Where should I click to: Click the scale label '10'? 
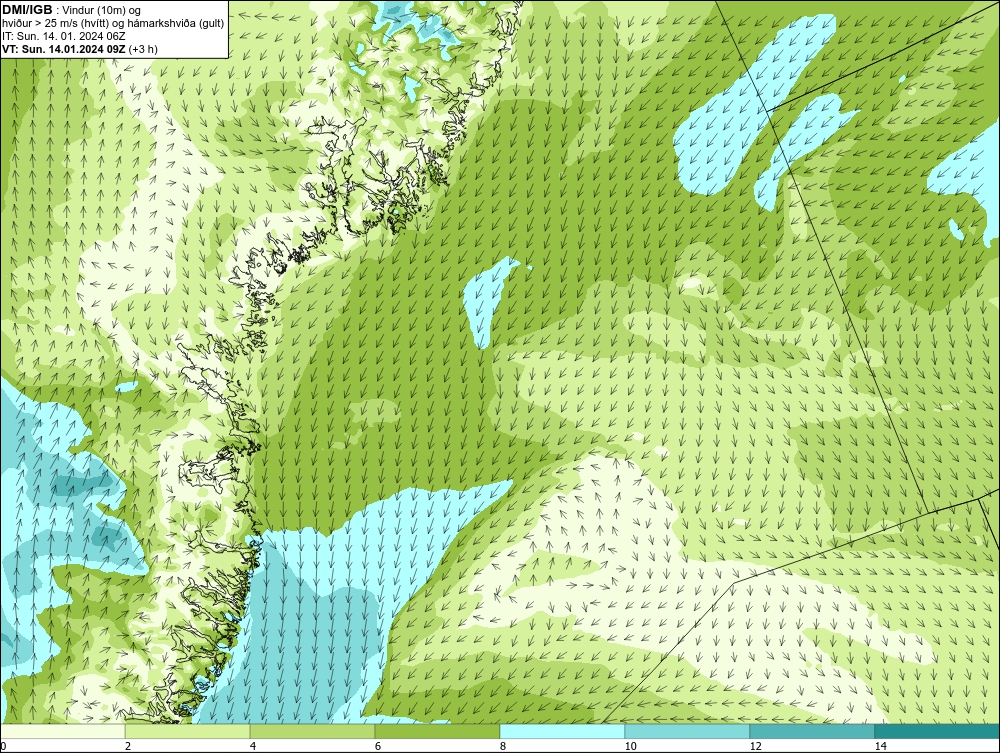coord(630,746)
